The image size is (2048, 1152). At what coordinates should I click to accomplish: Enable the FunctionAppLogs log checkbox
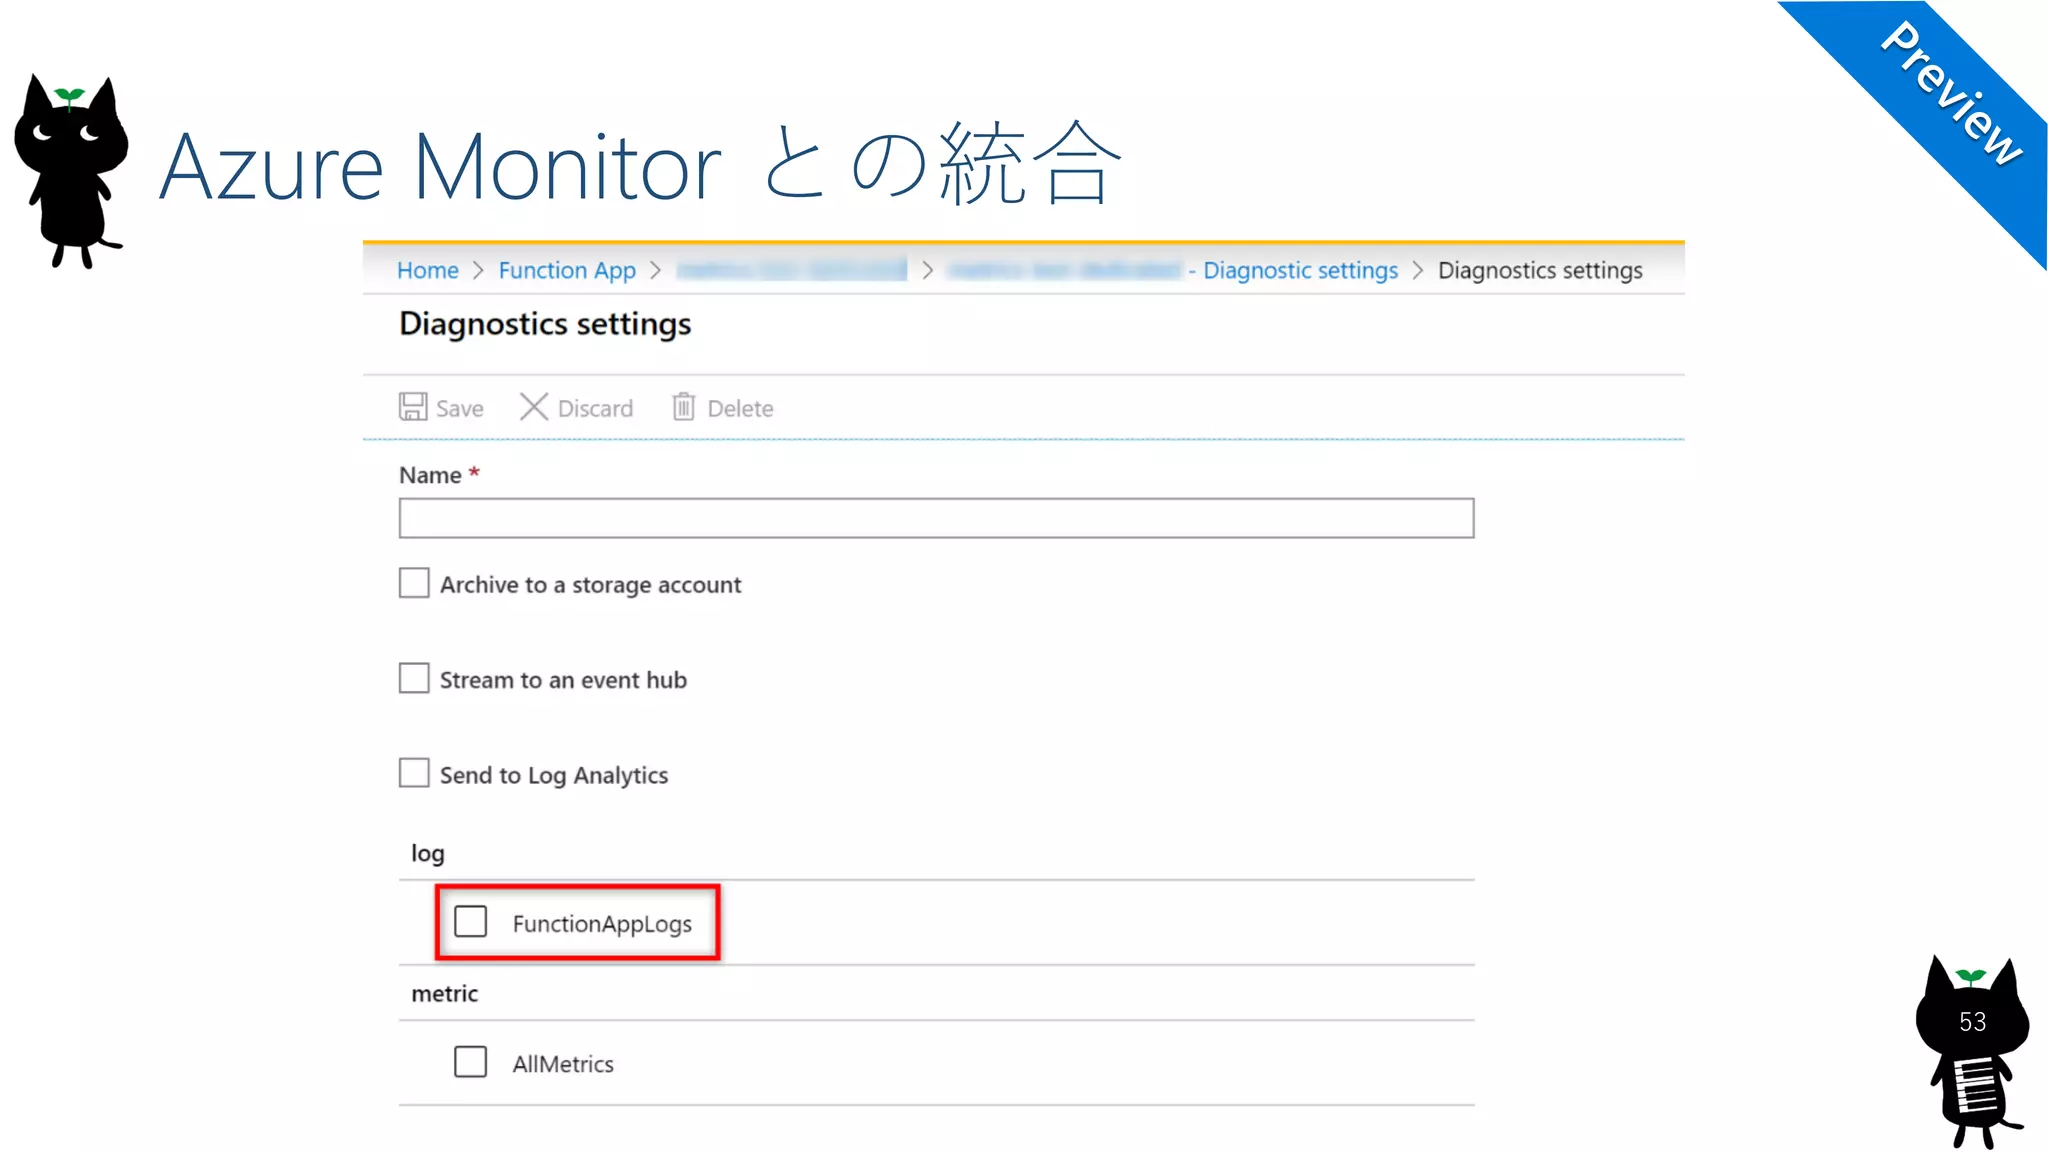click(x=470, y=921)
